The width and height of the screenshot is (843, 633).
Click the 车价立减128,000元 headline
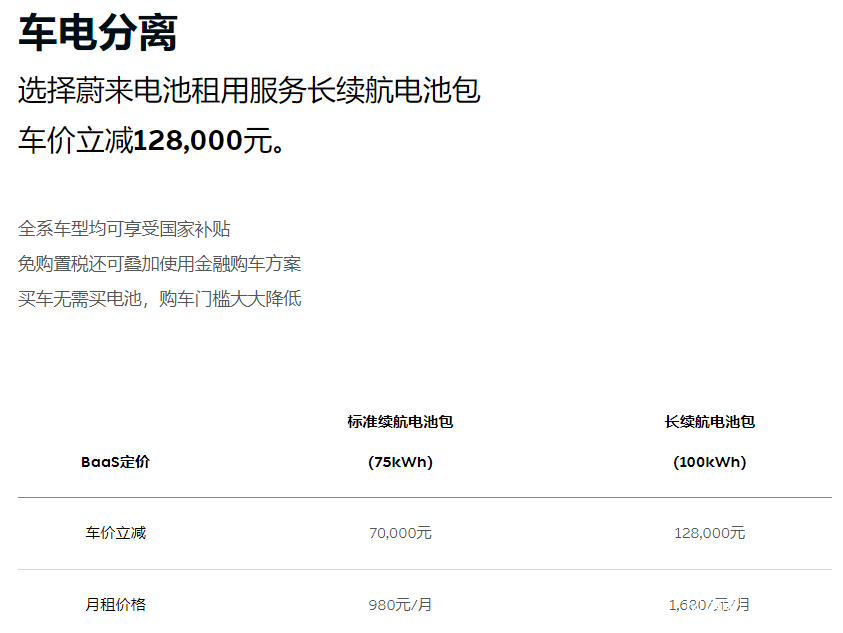pos(151,141)
